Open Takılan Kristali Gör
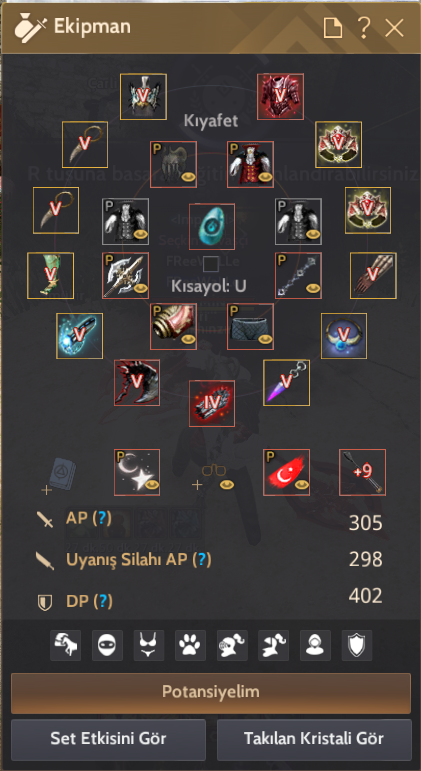Image resolution: width=421 pixels, height=771 pixels. pos(314,739)
